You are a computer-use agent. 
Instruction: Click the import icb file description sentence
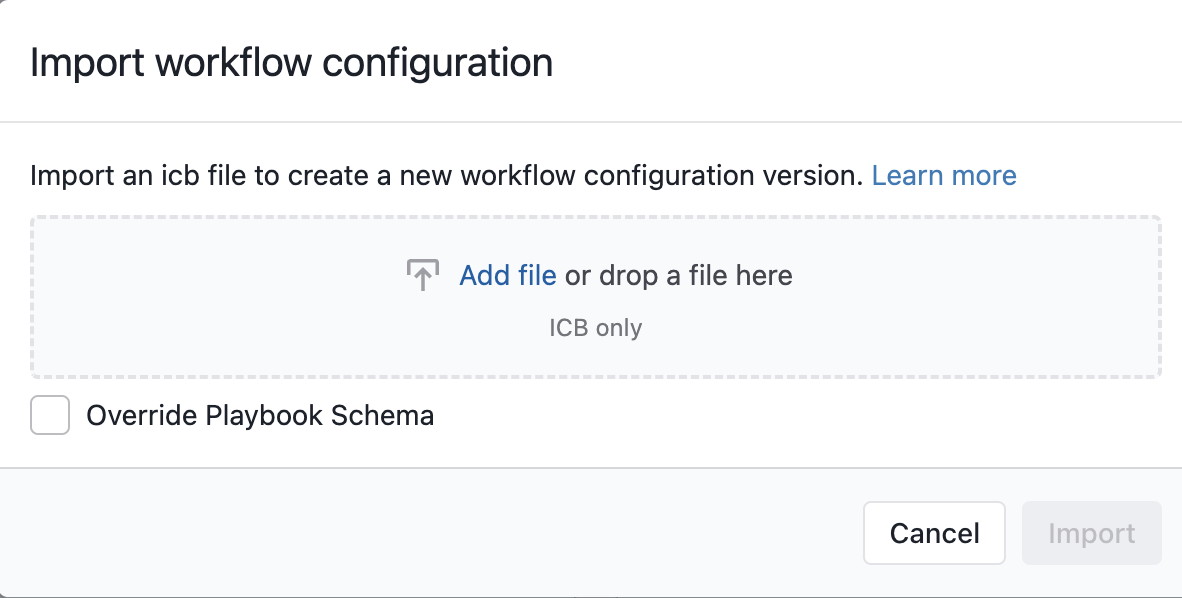(x=446, y=176)
